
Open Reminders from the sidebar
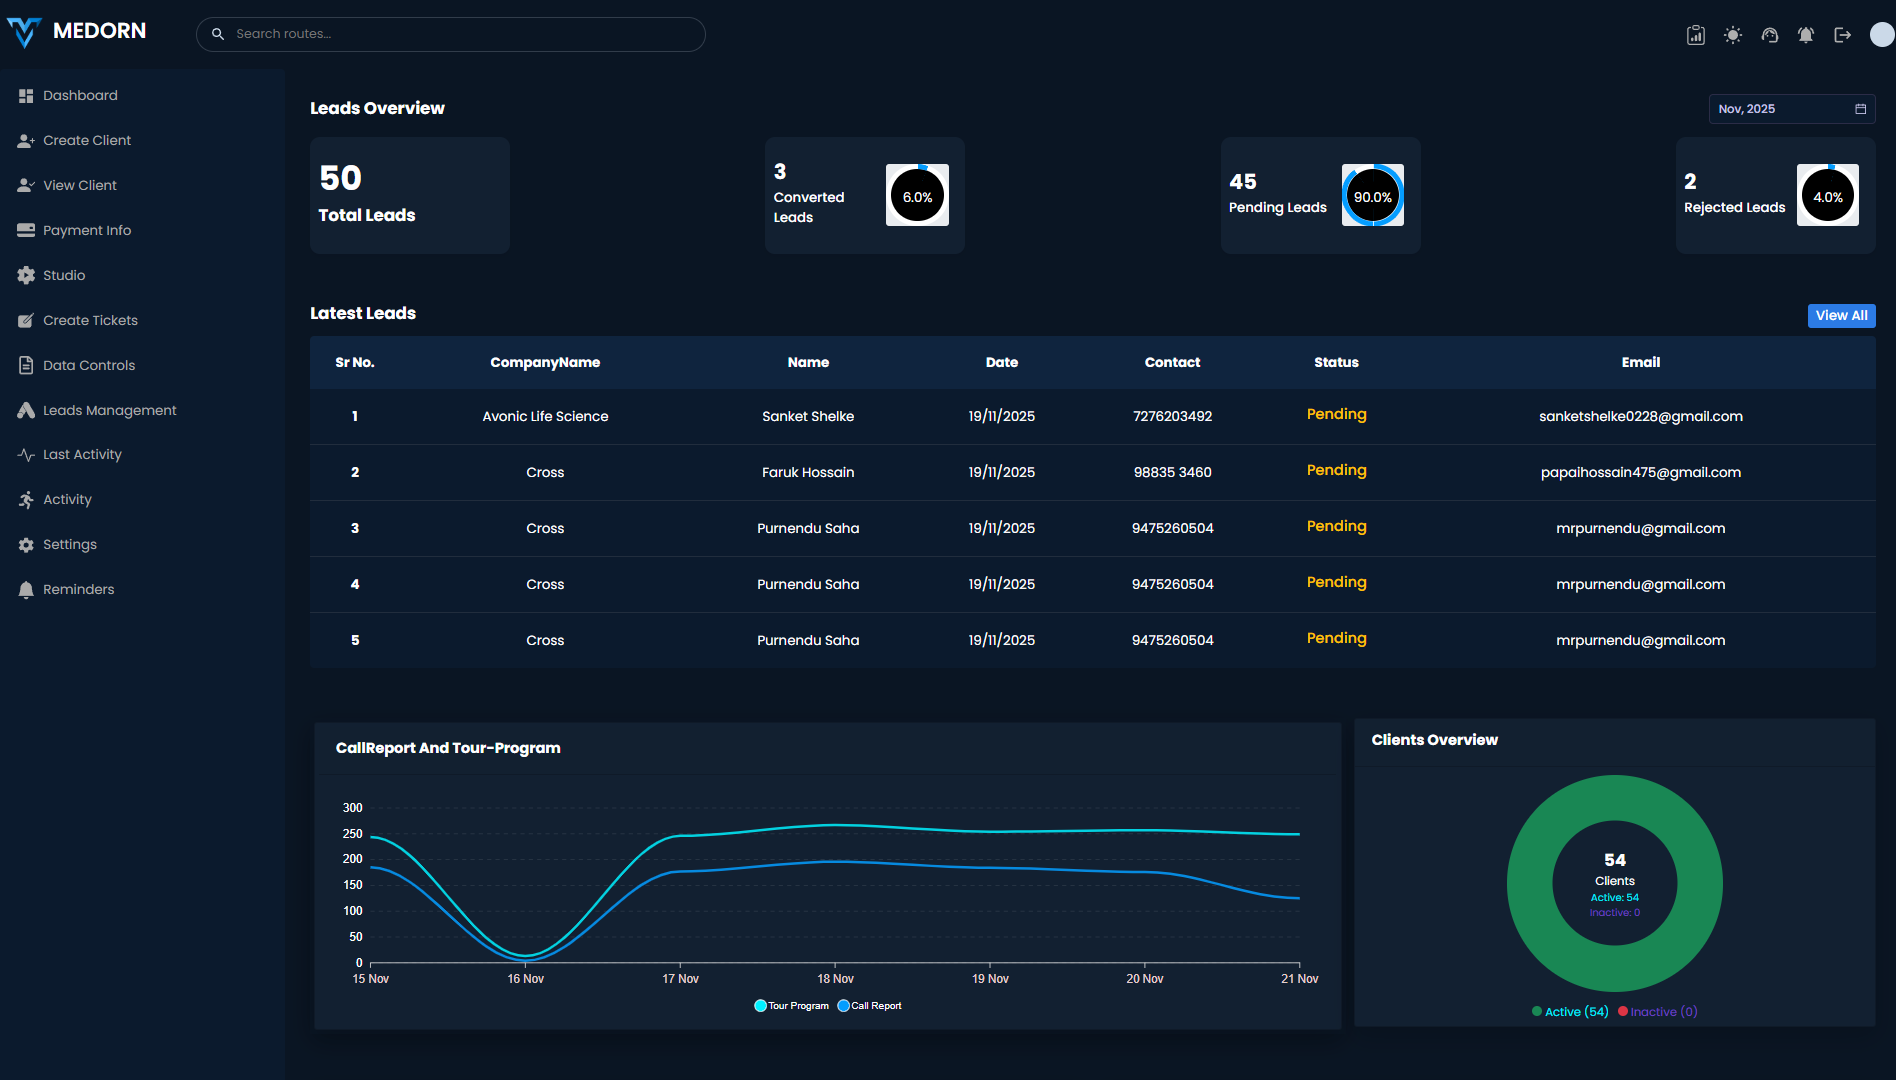(78, 589)
